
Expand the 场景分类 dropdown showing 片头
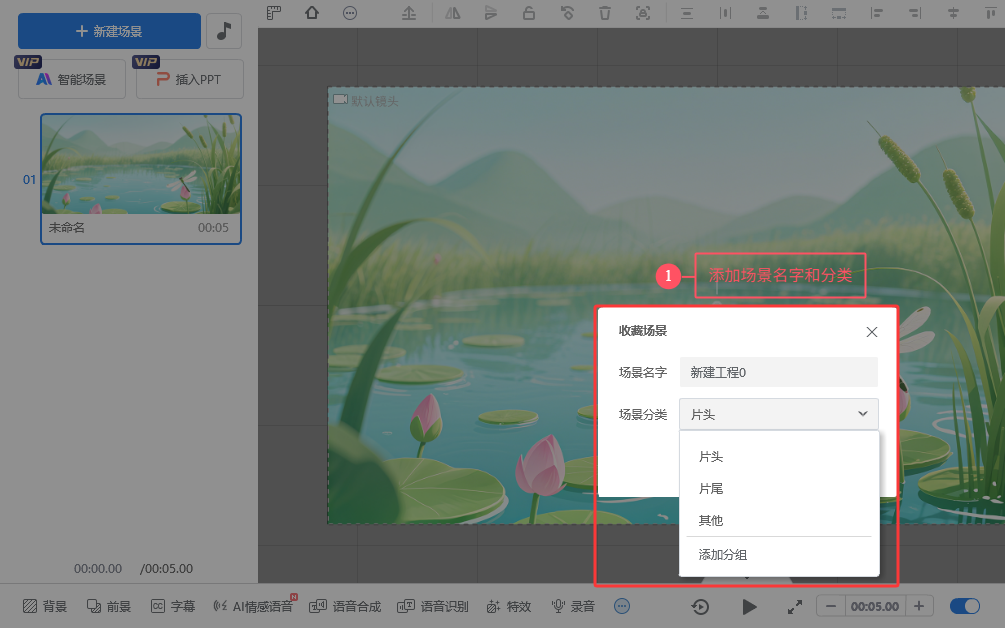[778, 414]
